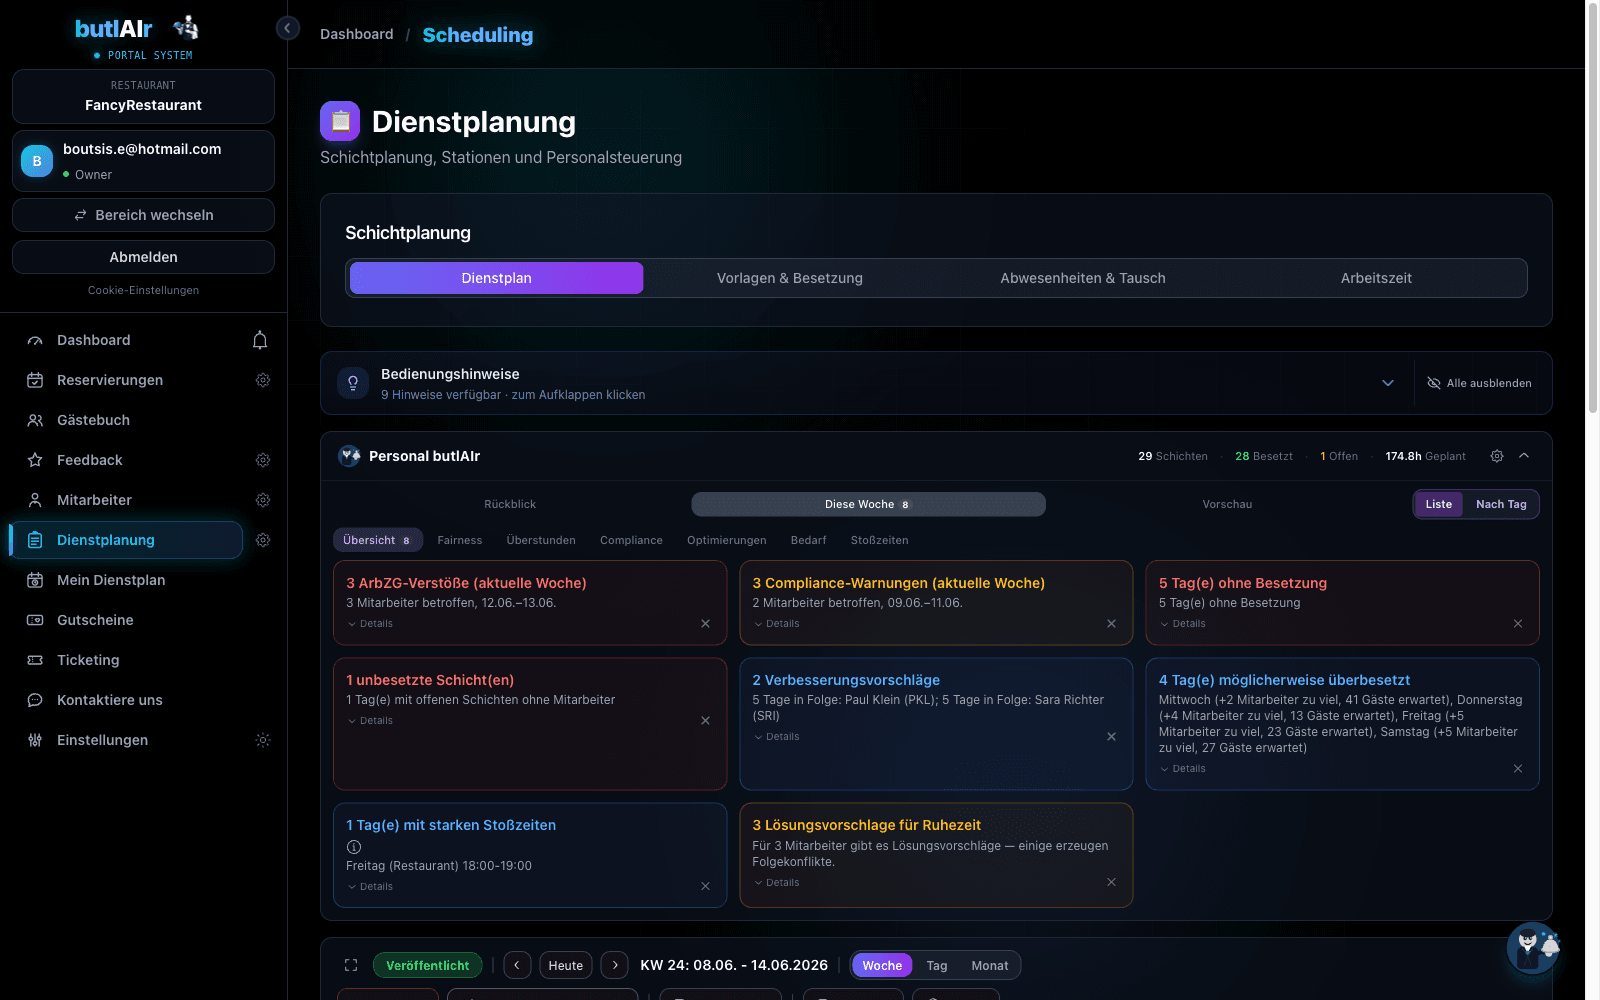Switch to the Compliance sub-tab
This screenshot has height=1000, width=1600.
pos(631,540)
